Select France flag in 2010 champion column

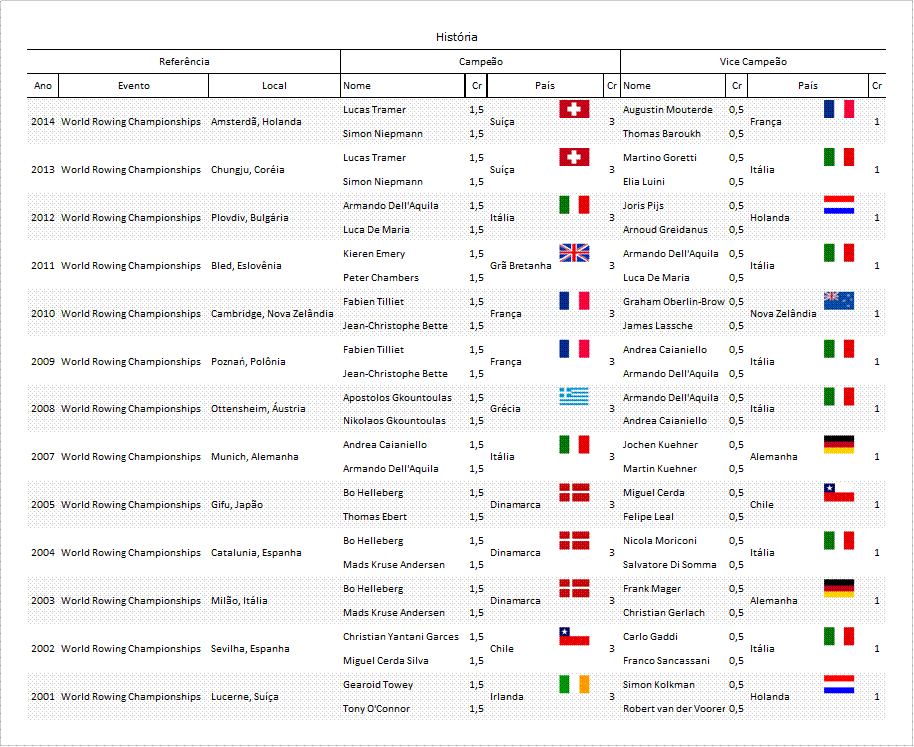click(574, 301)
